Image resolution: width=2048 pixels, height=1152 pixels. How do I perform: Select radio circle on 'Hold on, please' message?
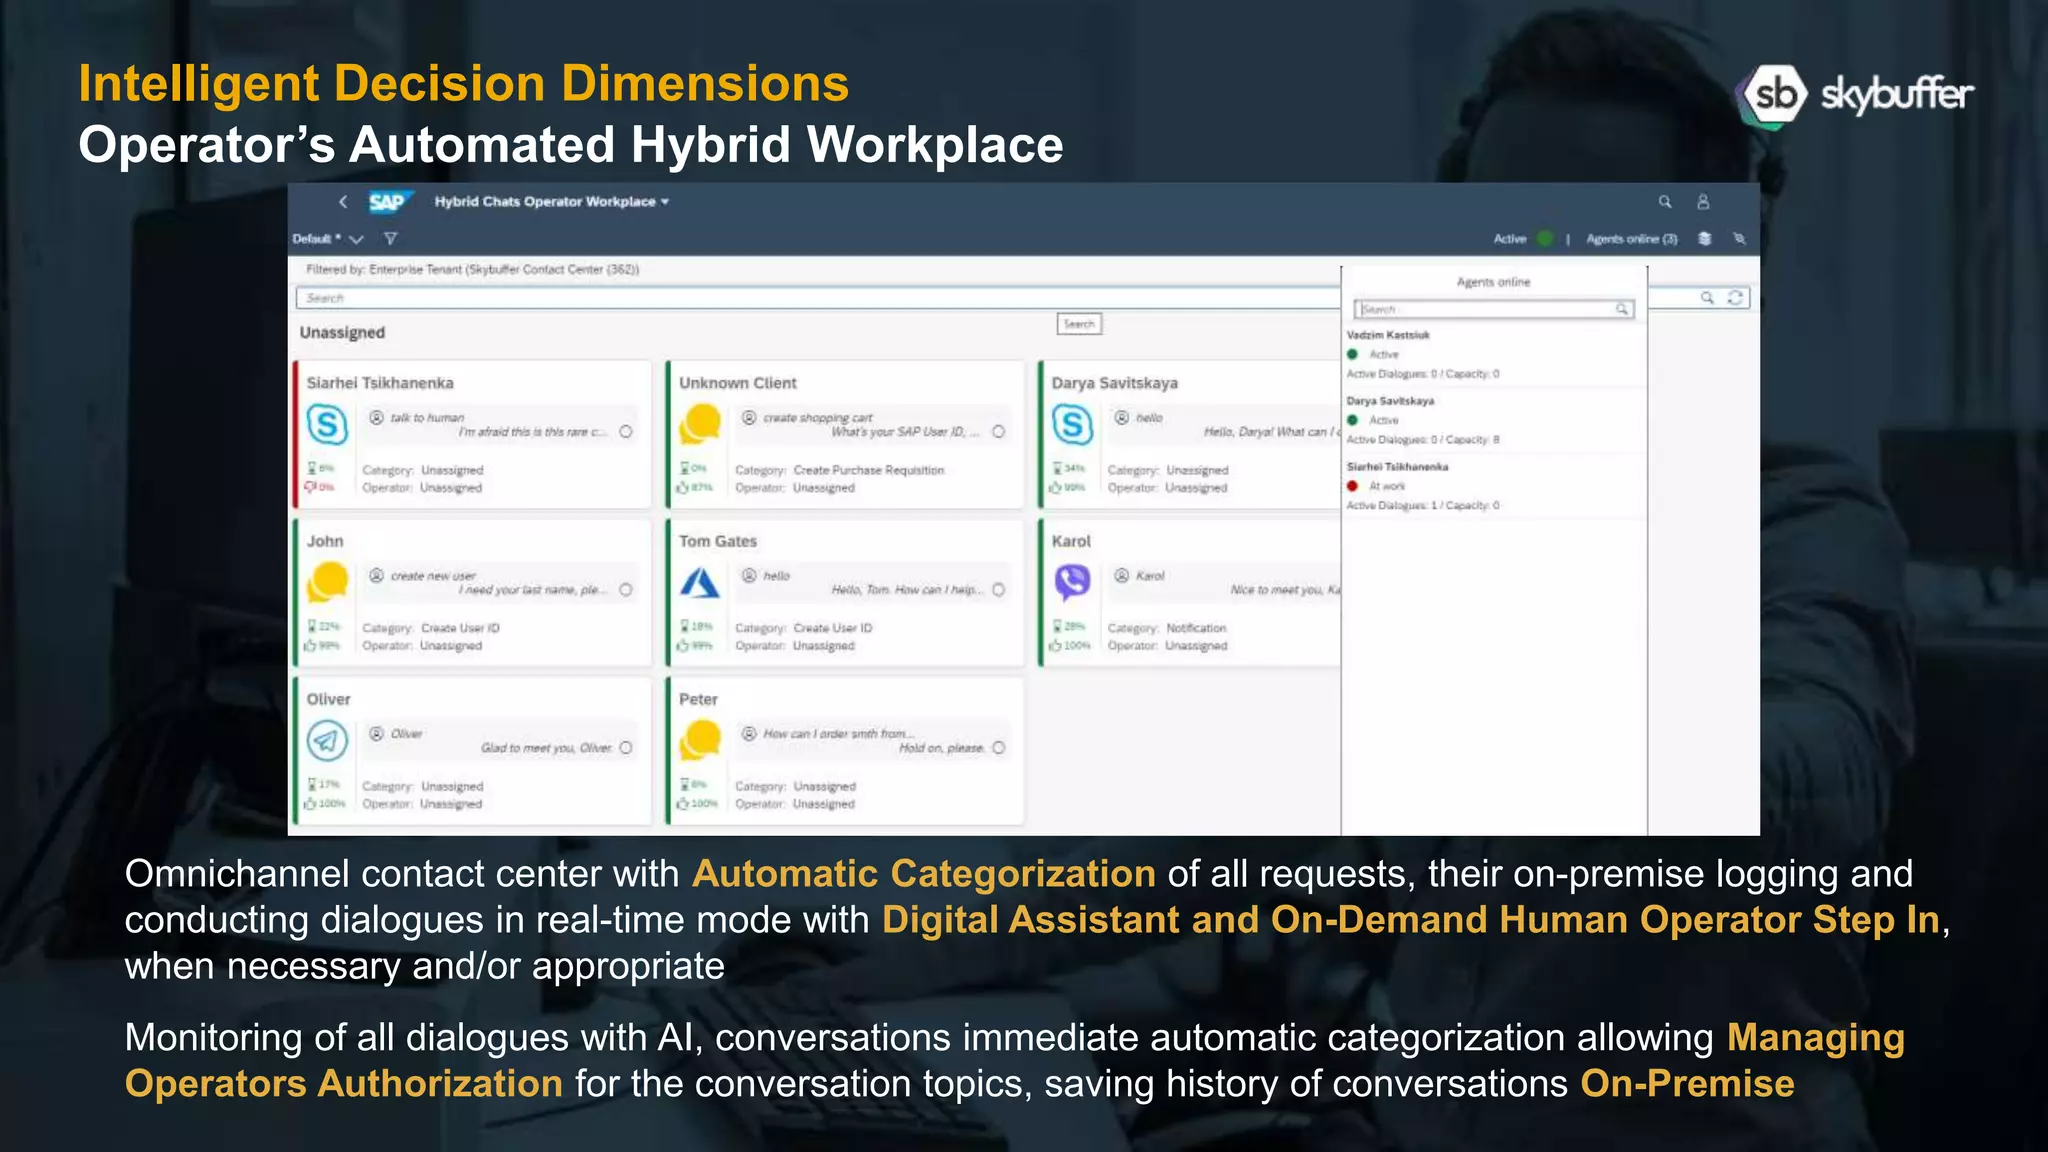point(999,748)
